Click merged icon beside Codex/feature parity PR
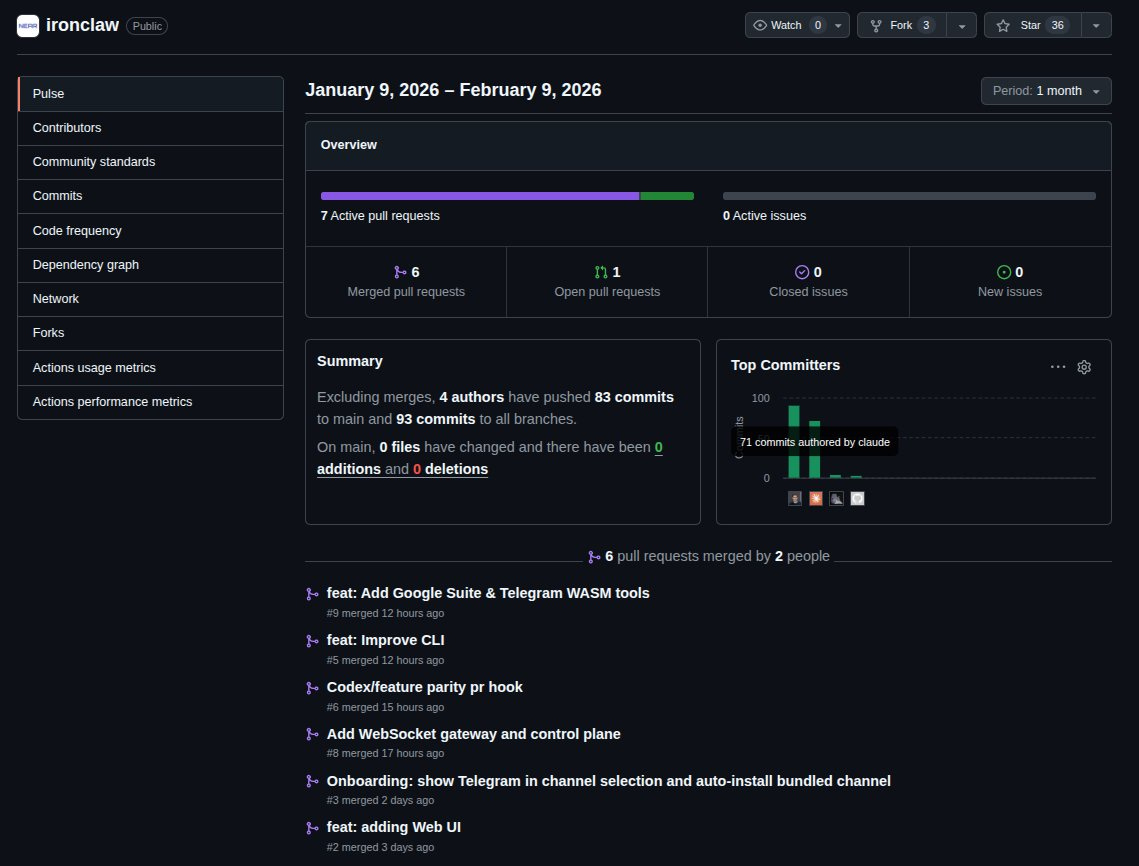The width and height of the screenshot is (1139, 866). pos(312,688)
